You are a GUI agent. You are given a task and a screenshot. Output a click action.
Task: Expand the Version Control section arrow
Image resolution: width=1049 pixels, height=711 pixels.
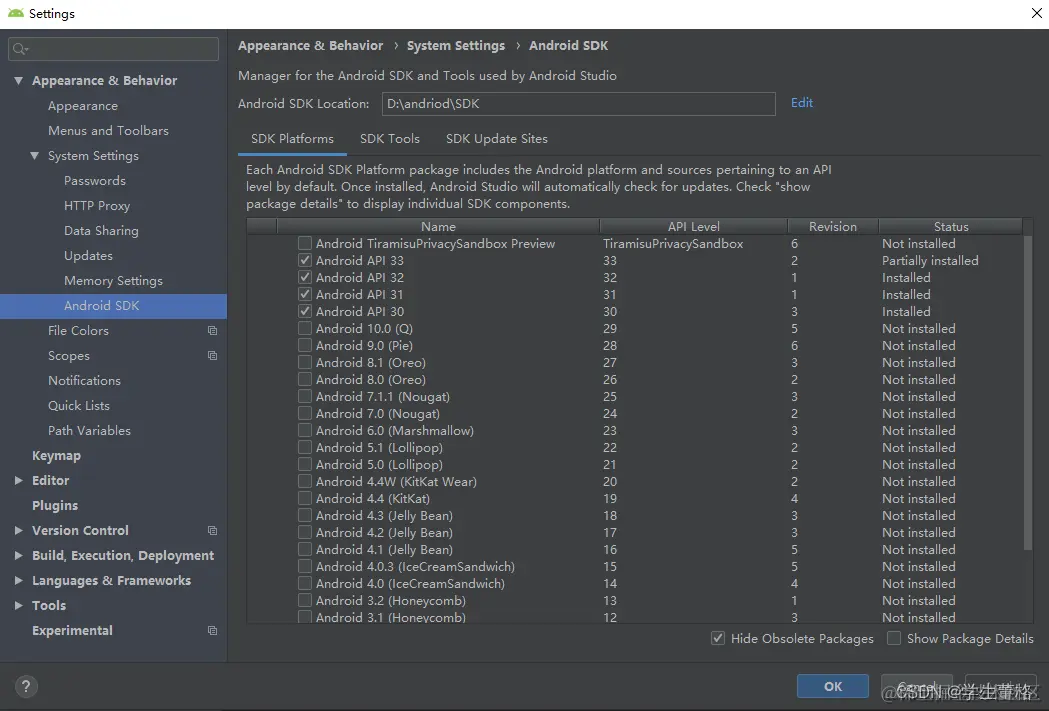coord(18,530)
